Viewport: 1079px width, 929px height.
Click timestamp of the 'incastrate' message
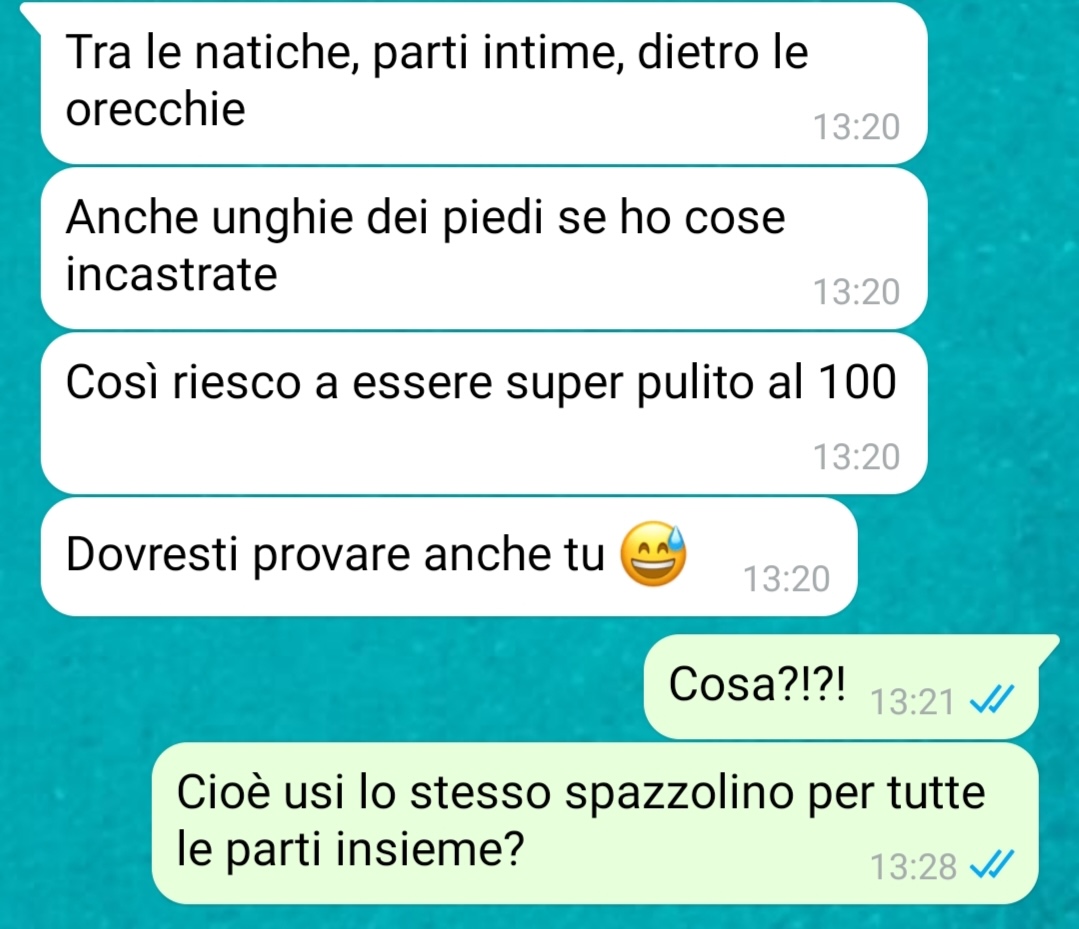point(857,292)
